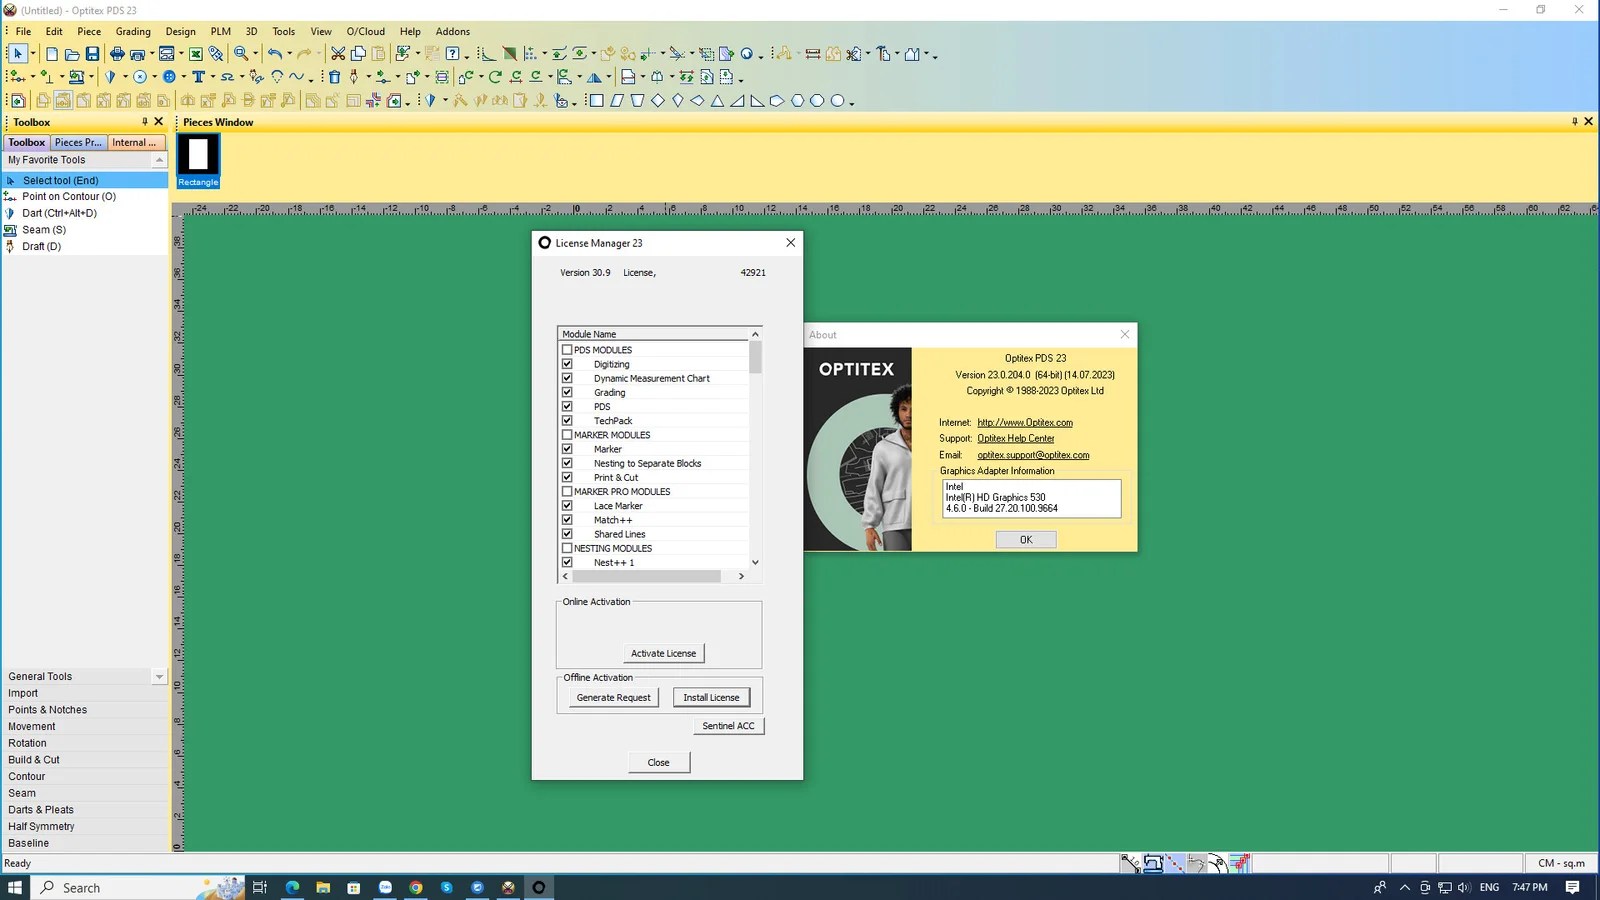This screenshot has height=900, width=1600.
Task: Select the Text tool icon
Action: pyautogui.click(x=199, y=77)
